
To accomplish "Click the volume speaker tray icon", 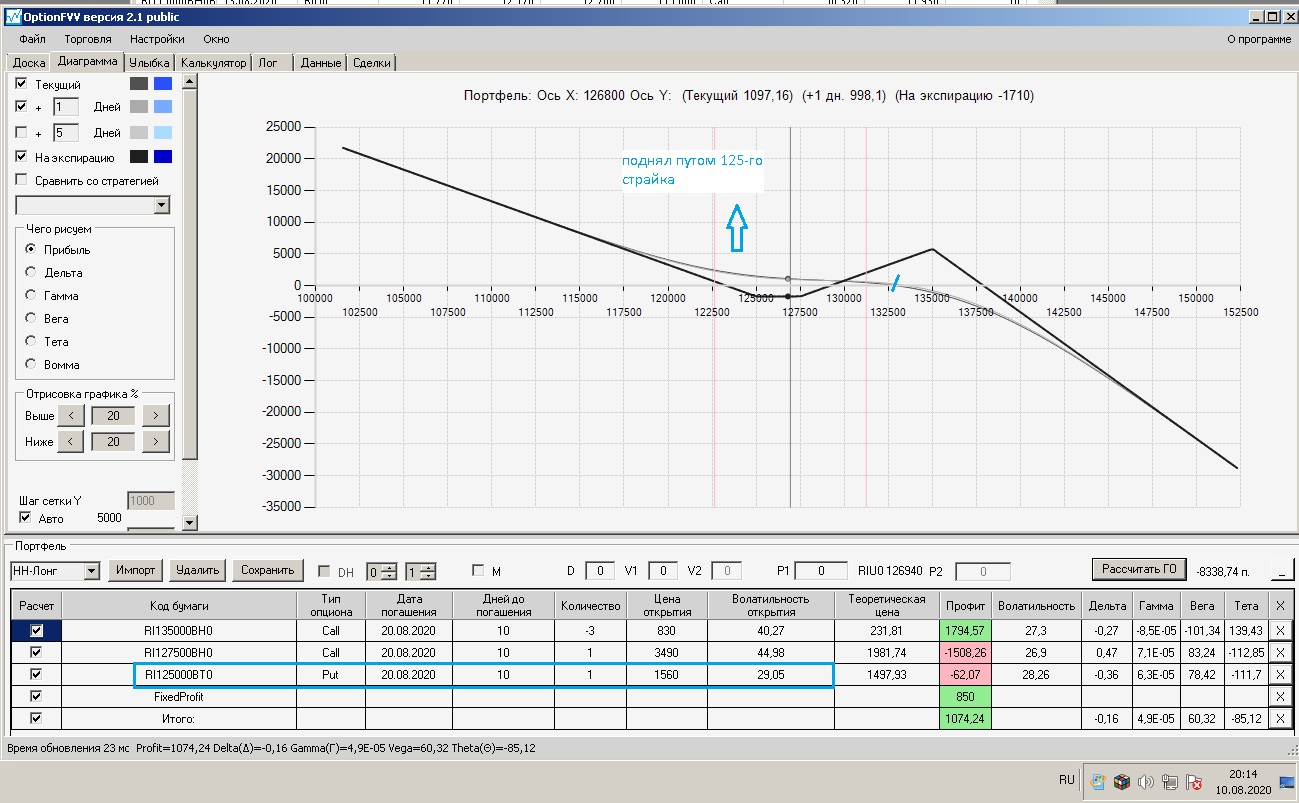I will pyautogui.click(x=1145, y=782).
